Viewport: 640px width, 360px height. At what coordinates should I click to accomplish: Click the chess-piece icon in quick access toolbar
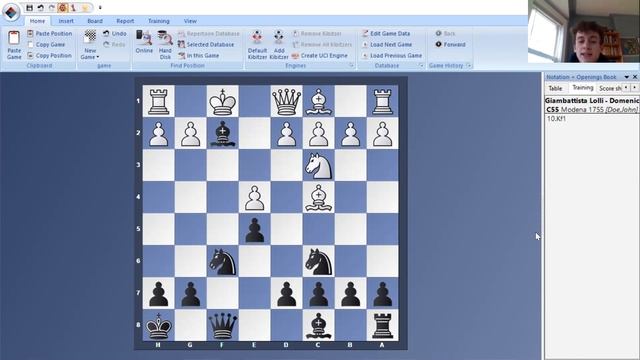(74, 7)
